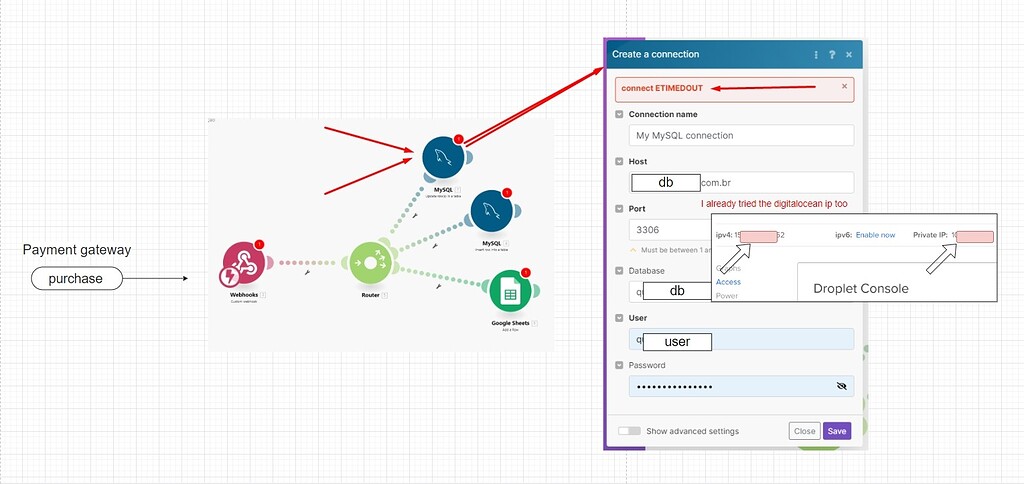
Task: Open the dialog's three-dot options menu
Action: (x=817, y=54)
